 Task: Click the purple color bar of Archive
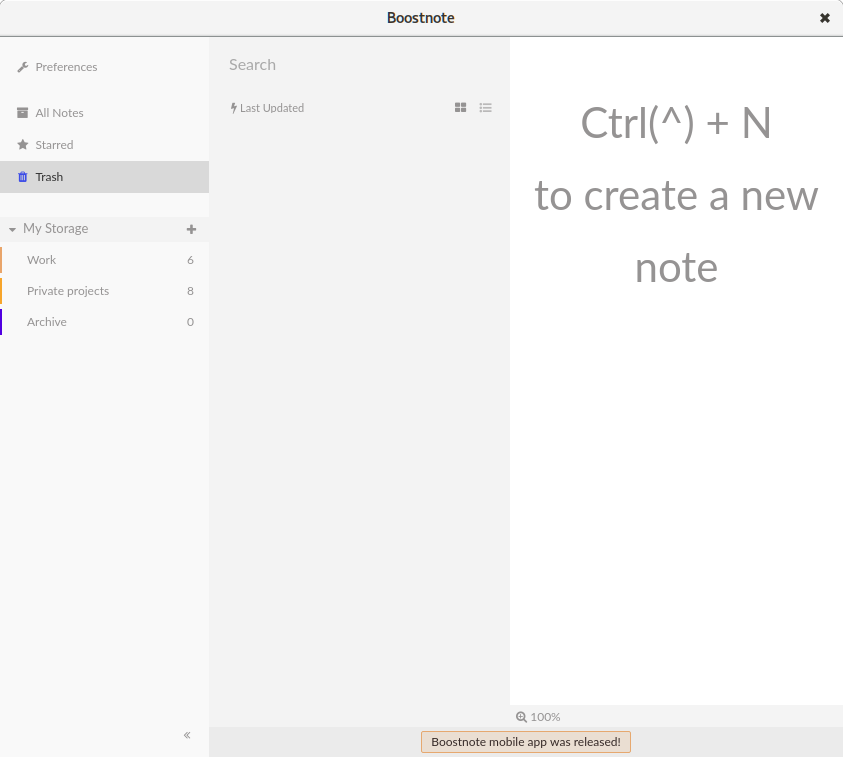point(1,322)
